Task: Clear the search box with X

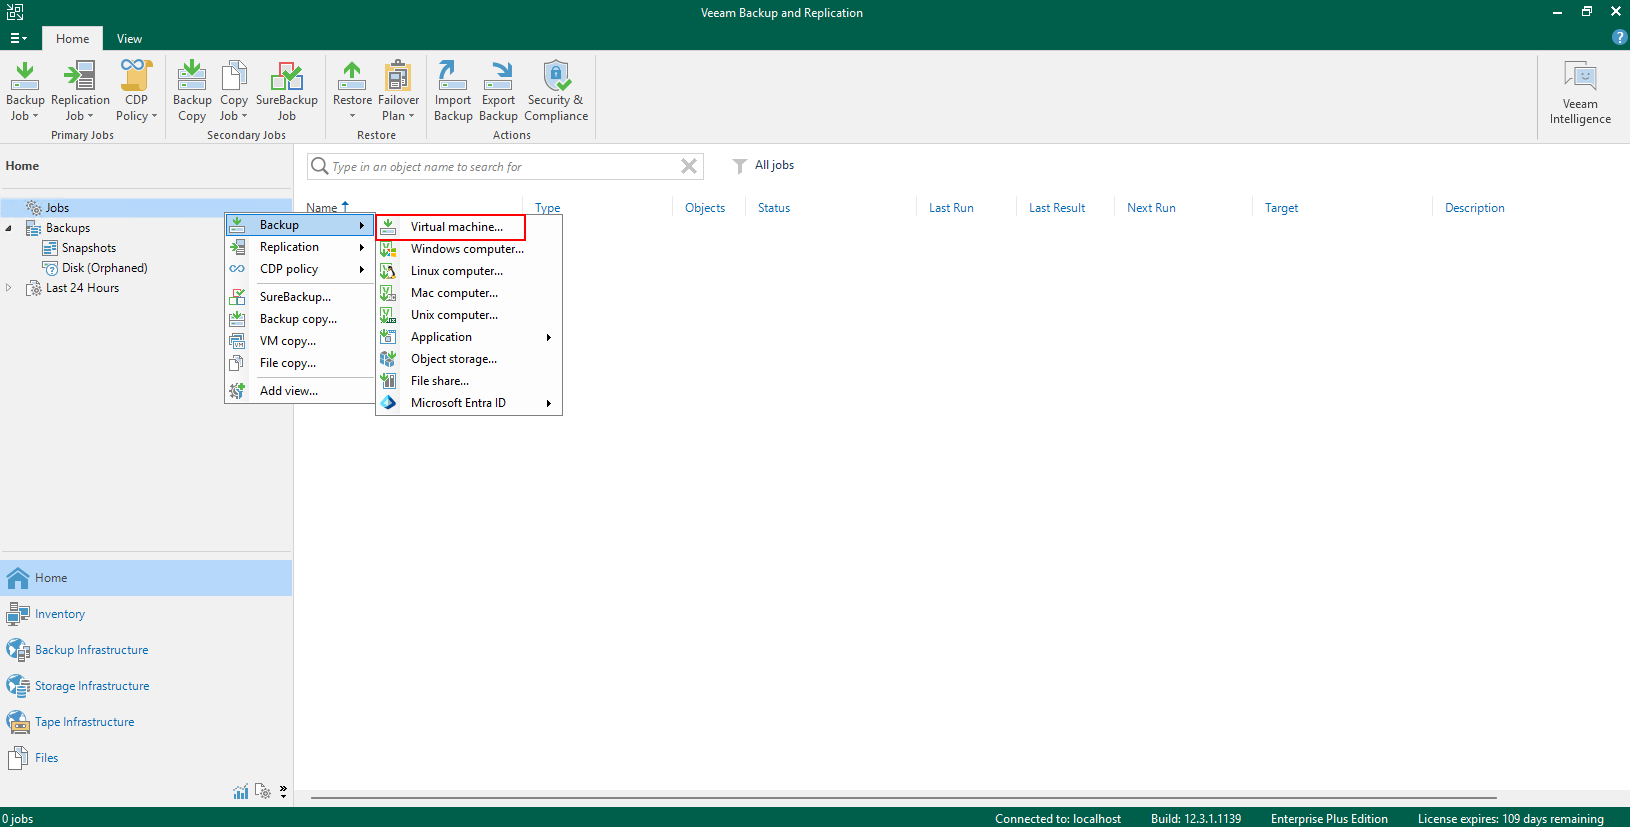Action: point(689,166)
